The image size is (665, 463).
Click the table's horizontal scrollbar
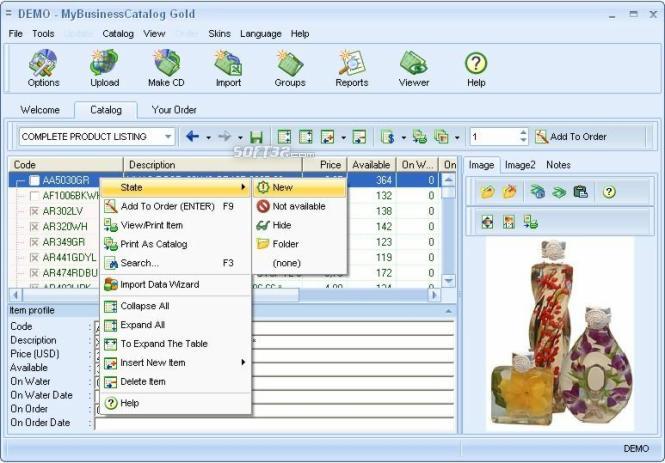pyautogui.click(x=225, y=294)
